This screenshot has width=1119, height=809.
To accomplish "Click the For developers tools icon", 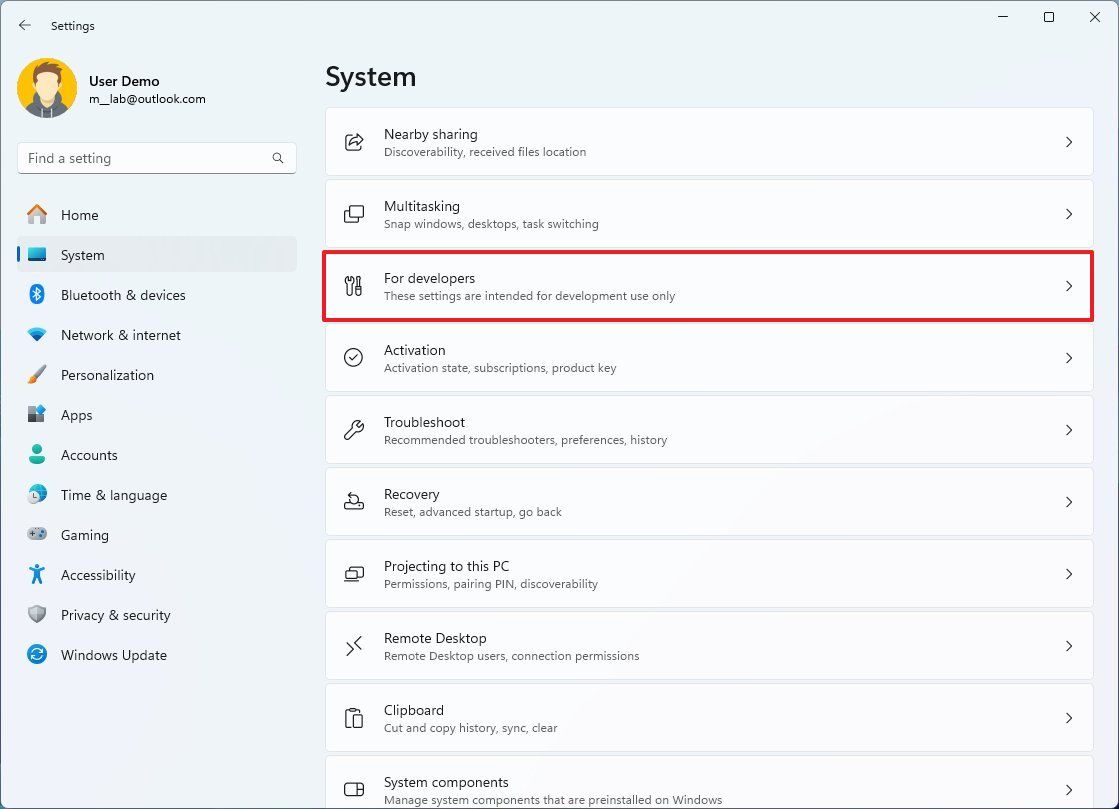I will pyautogui.click(x=354, y=286).
